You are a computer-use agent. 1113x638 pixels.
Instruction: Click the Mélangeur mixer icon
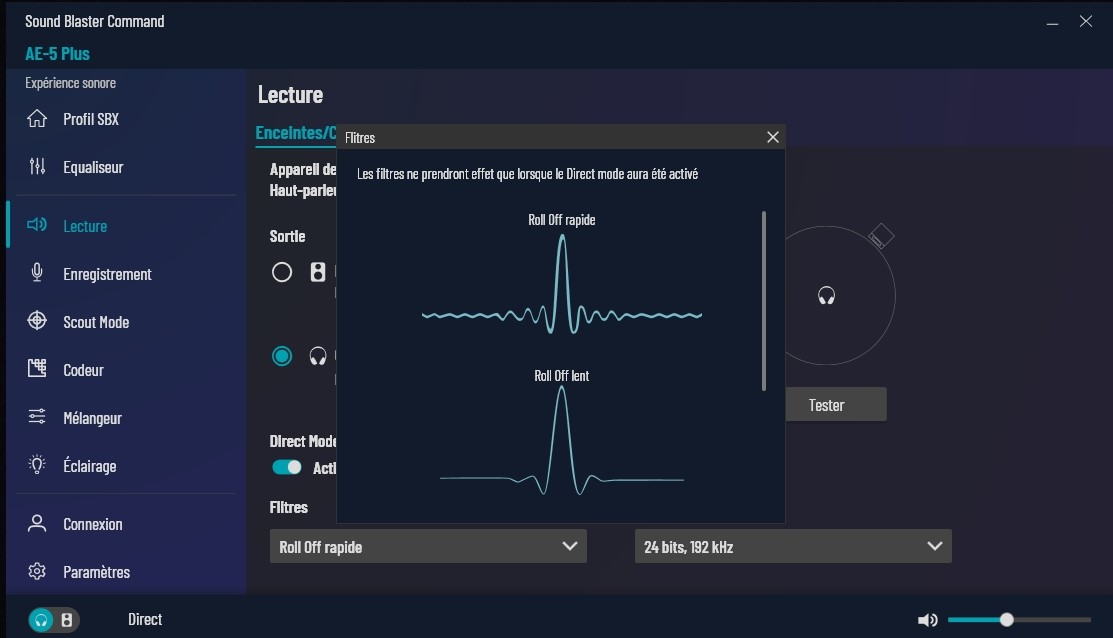tap(37, 417)
